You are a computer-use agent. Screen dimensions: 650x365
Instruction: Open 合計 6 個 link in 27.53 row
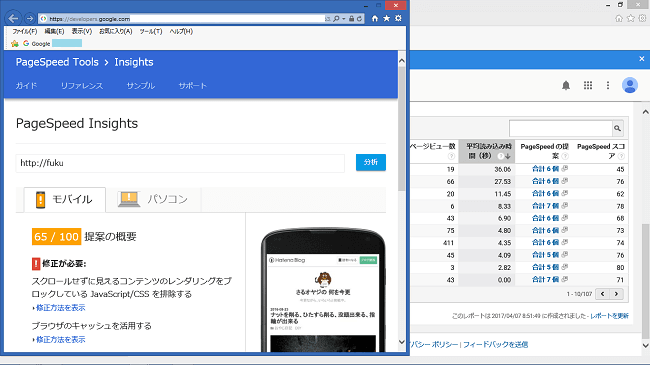(546, 181)
